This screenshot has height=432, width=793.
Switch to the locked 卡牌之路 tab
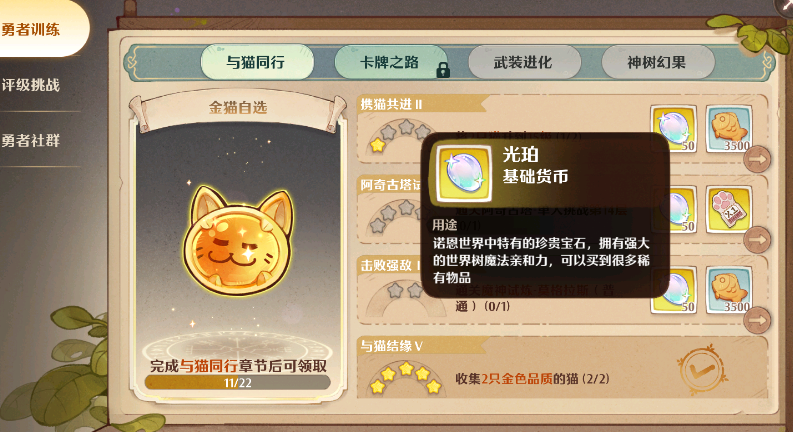(x=390, y=62)
